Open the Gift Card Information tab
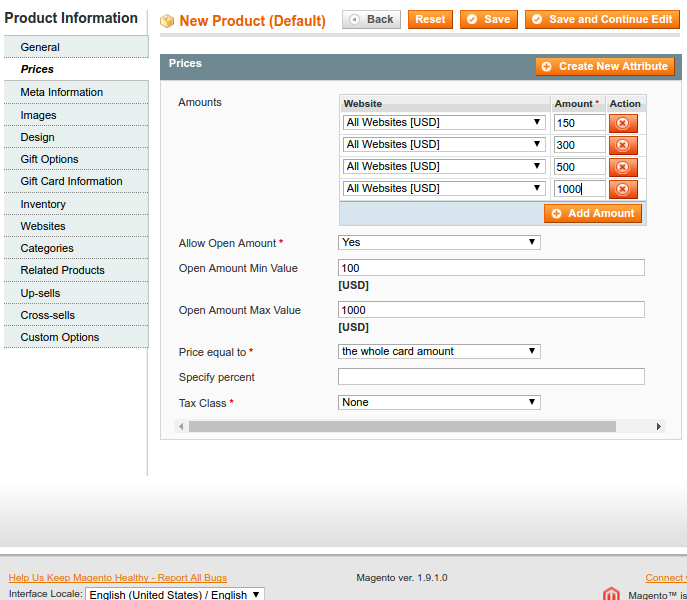This screenshot has height=600, width=687. [x=71, y=181]
